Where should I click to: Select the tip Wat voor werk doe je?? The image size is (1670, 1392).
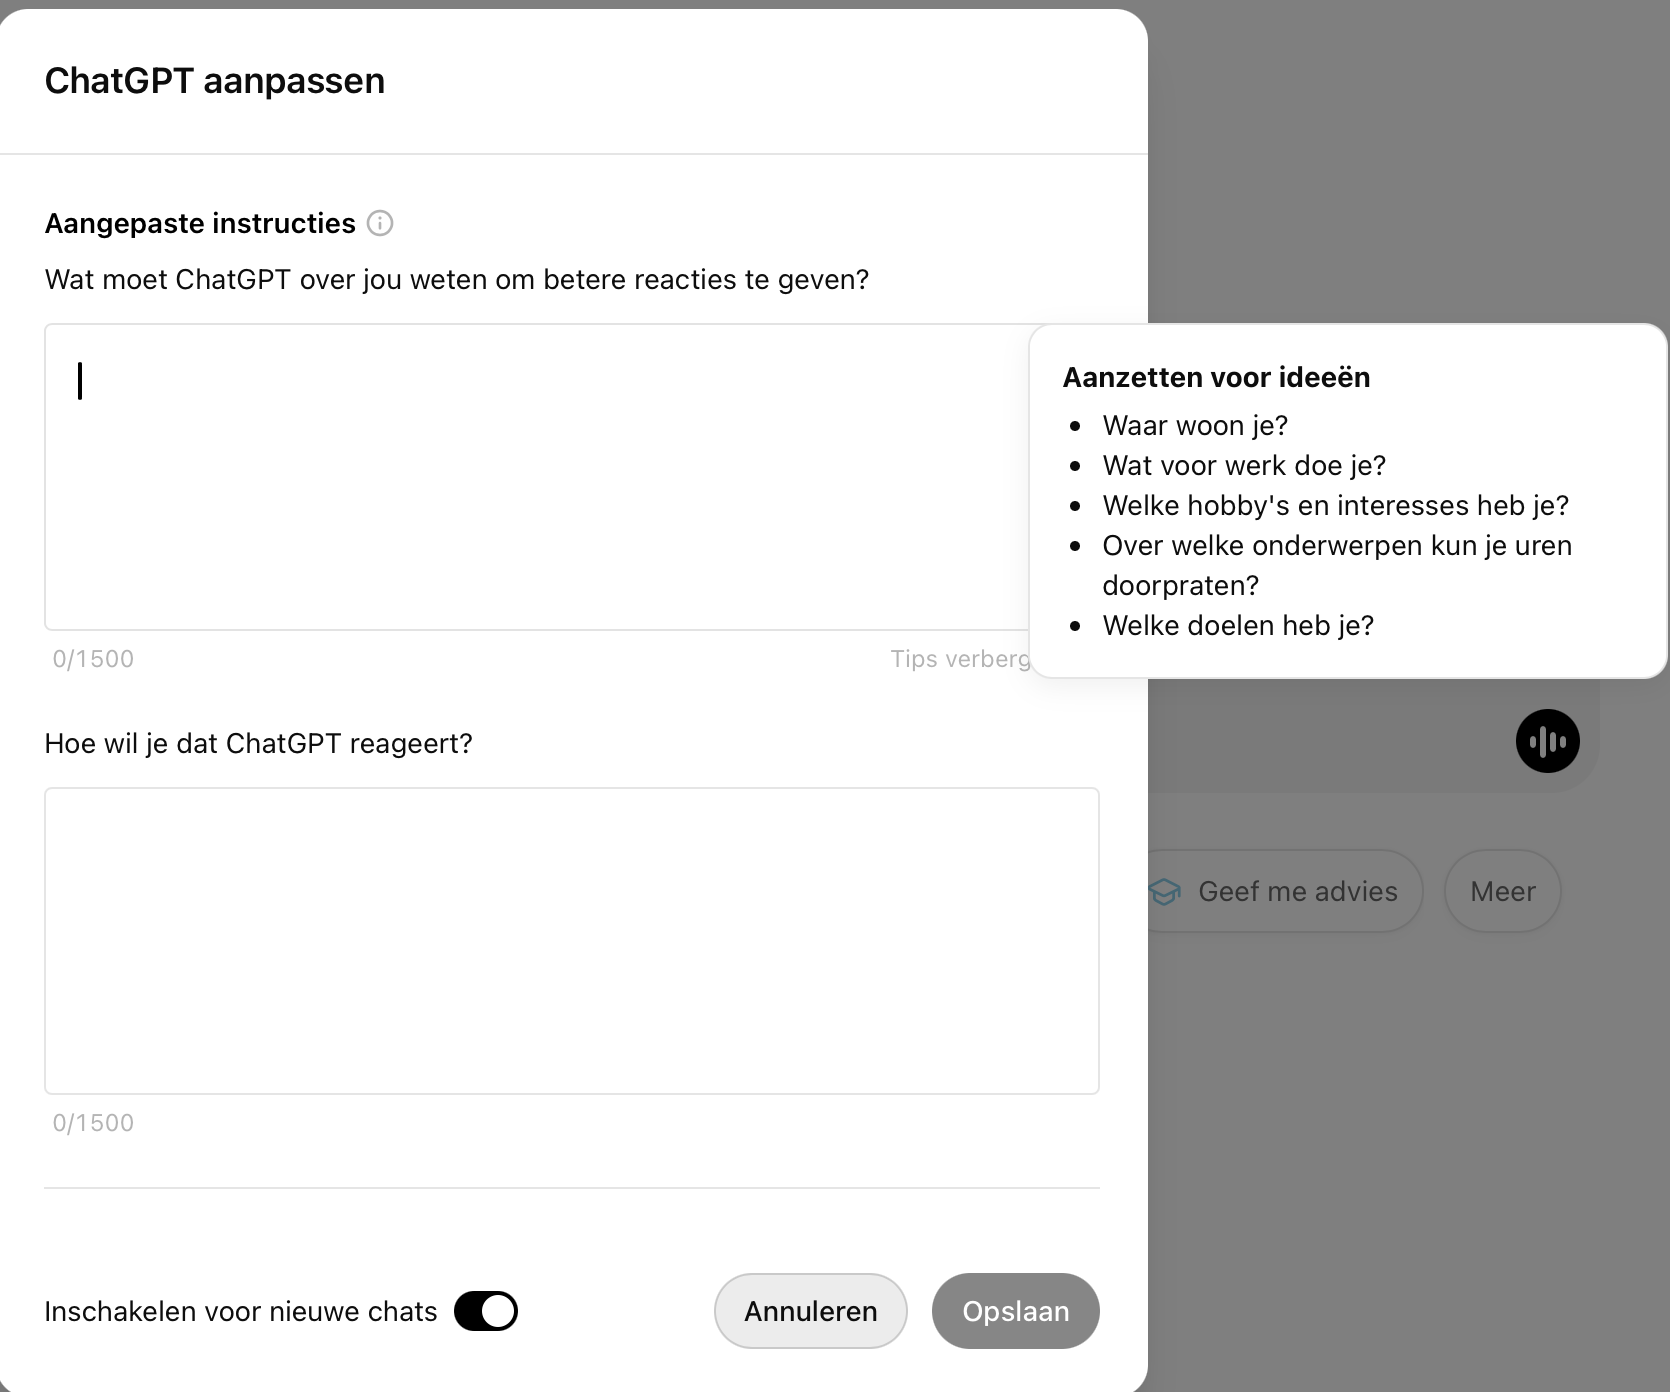tap(1244, 465)
